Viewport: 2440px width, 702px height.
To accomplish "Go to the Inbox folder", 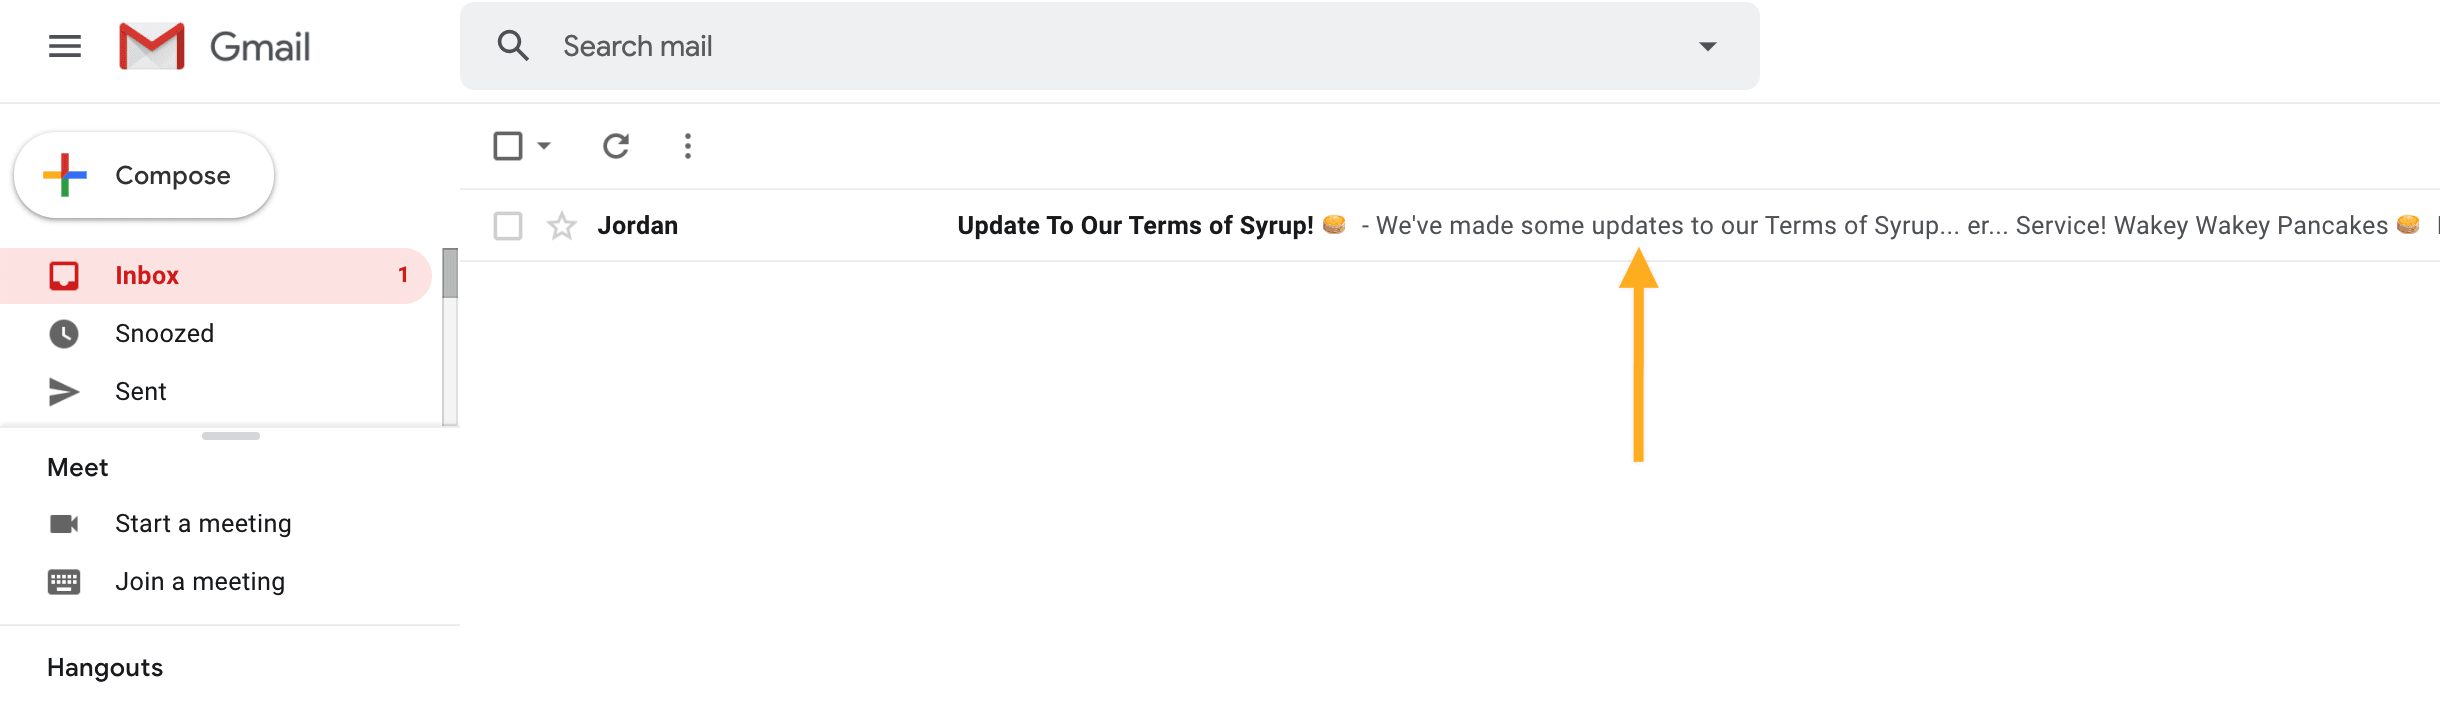I will (x=147, y=276).
